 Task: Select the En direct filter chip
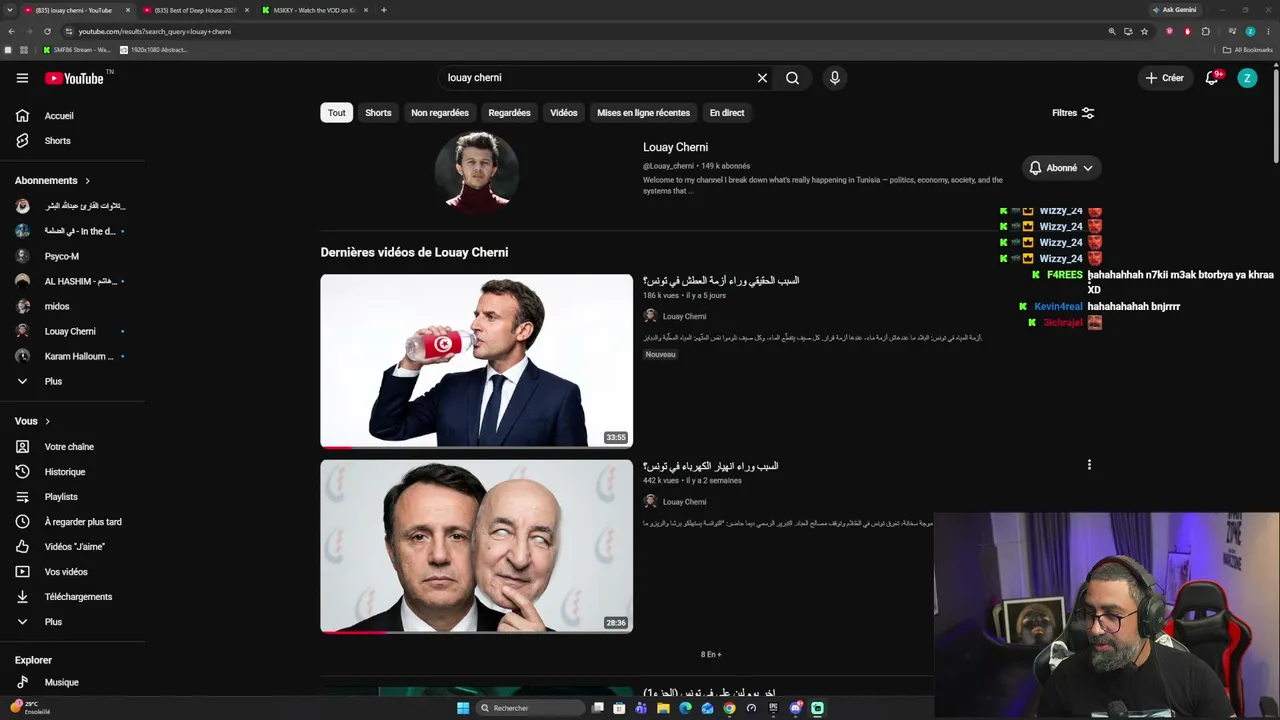(727, 113)
